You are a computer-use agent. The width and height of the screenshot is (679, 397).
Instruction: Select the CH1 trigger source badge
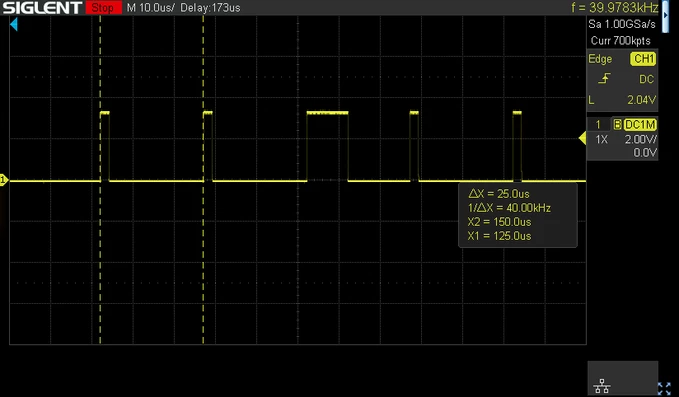pyautogui.click(x=643, y=59)
